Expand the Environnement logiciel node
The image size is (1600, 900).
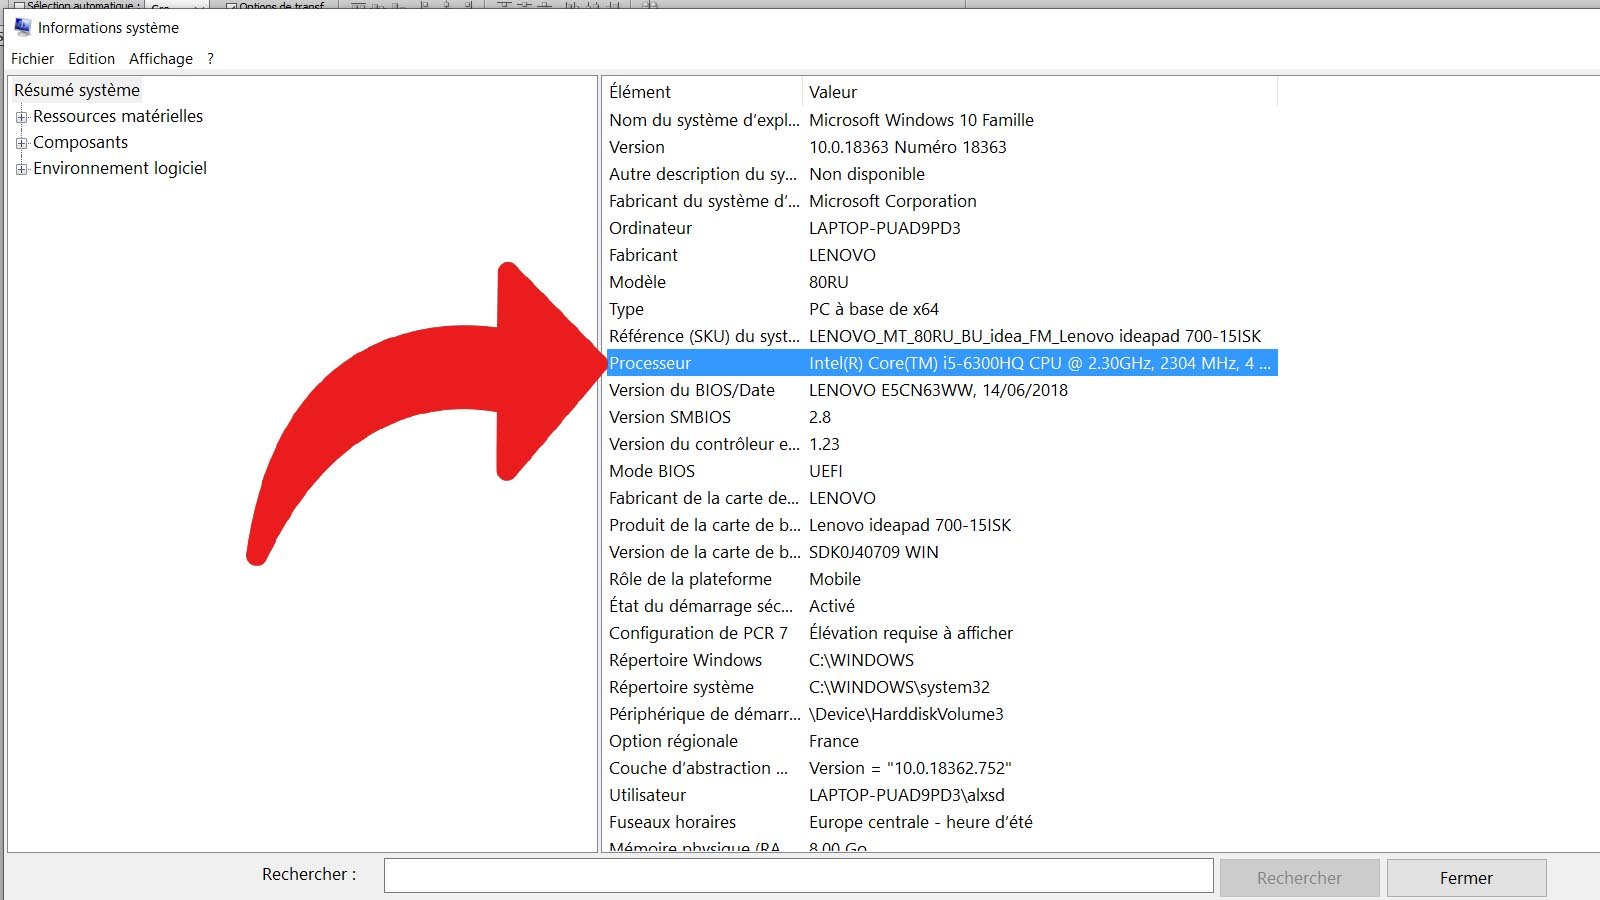(22, 169)
